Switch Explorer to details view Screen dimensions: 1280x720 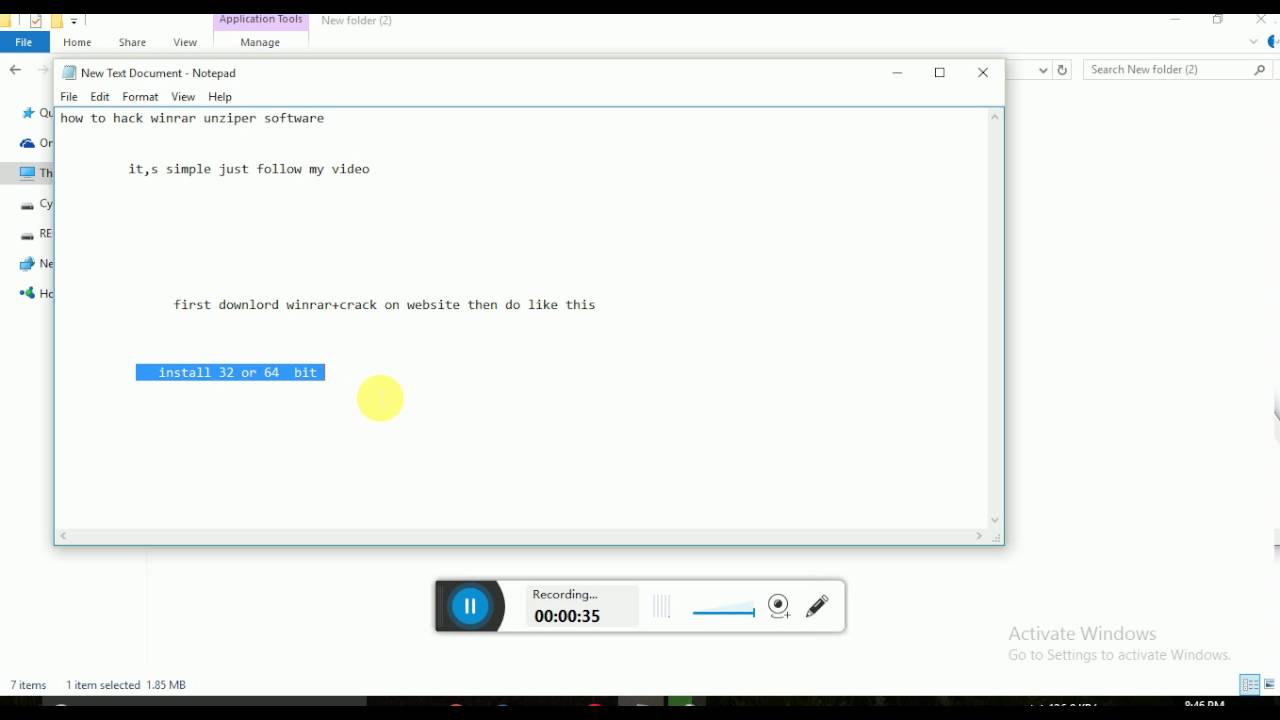[1250, 685]
